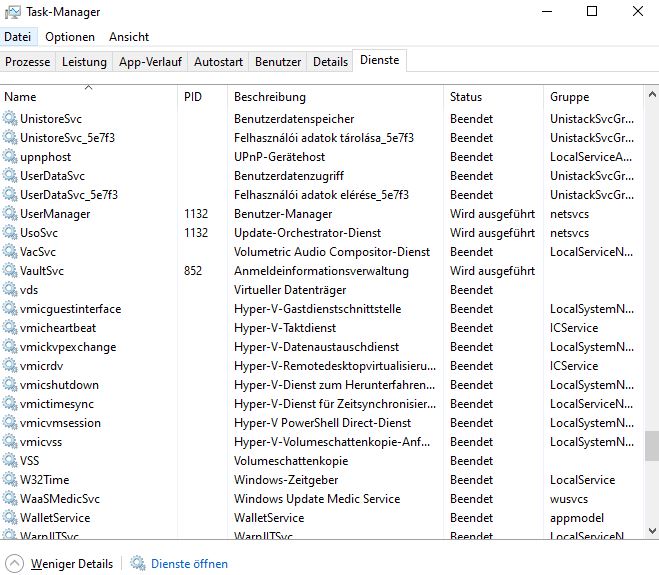Viewport: 659px width, 575px height.
Task: Click description Windows Update Medic Service
Action: (x=317, y=499)
